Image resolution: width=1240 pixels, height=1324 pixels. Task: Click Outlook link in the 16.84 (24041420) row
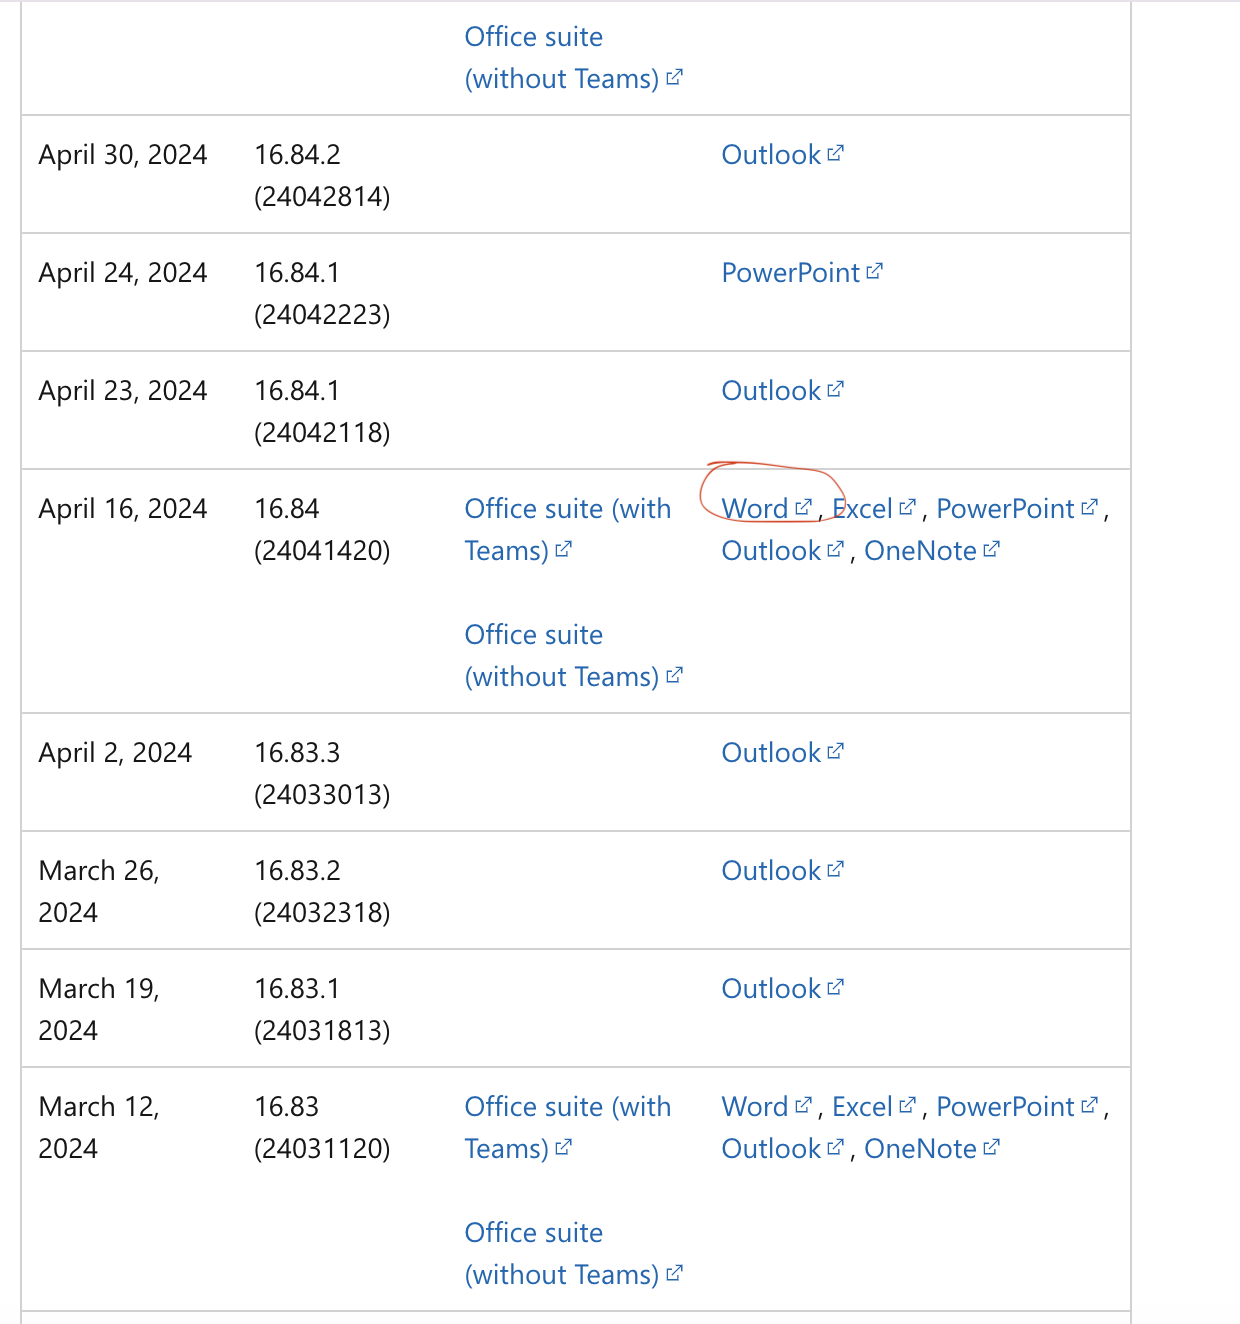click(771, 551)
